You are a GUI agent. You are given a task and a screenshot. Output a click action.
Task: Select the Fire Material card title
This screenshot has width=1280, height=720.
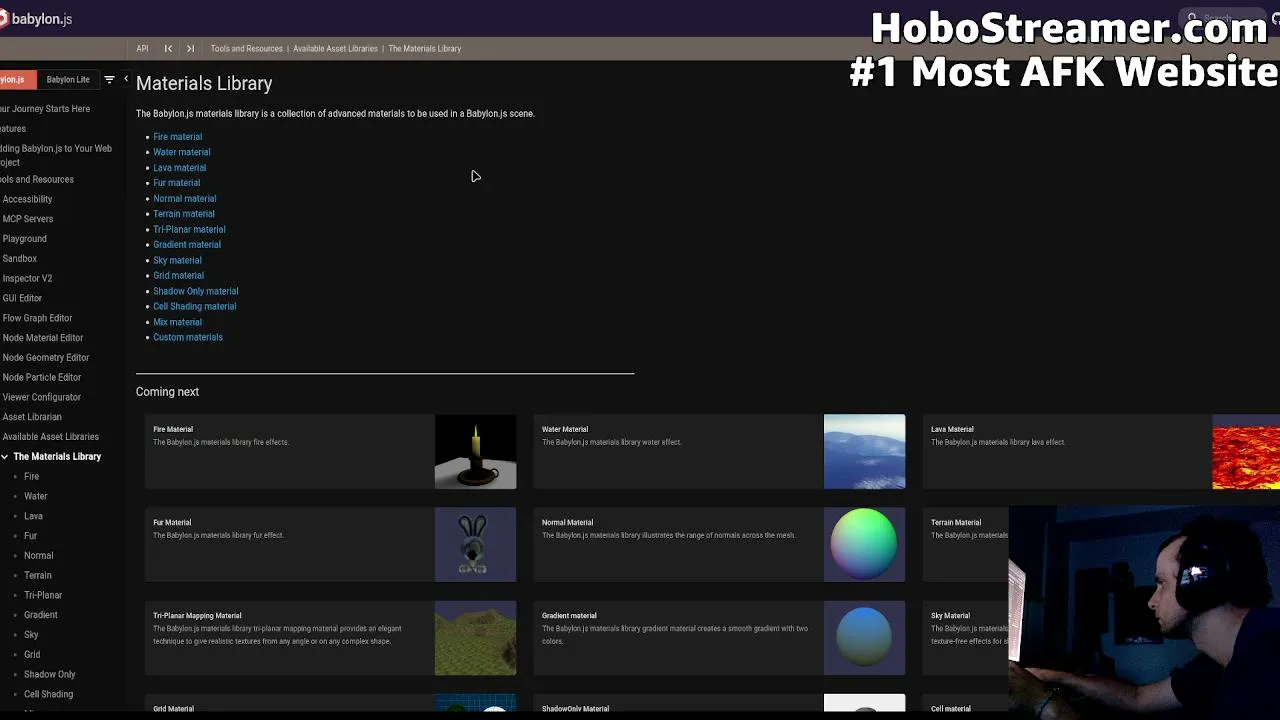point(173,430)
